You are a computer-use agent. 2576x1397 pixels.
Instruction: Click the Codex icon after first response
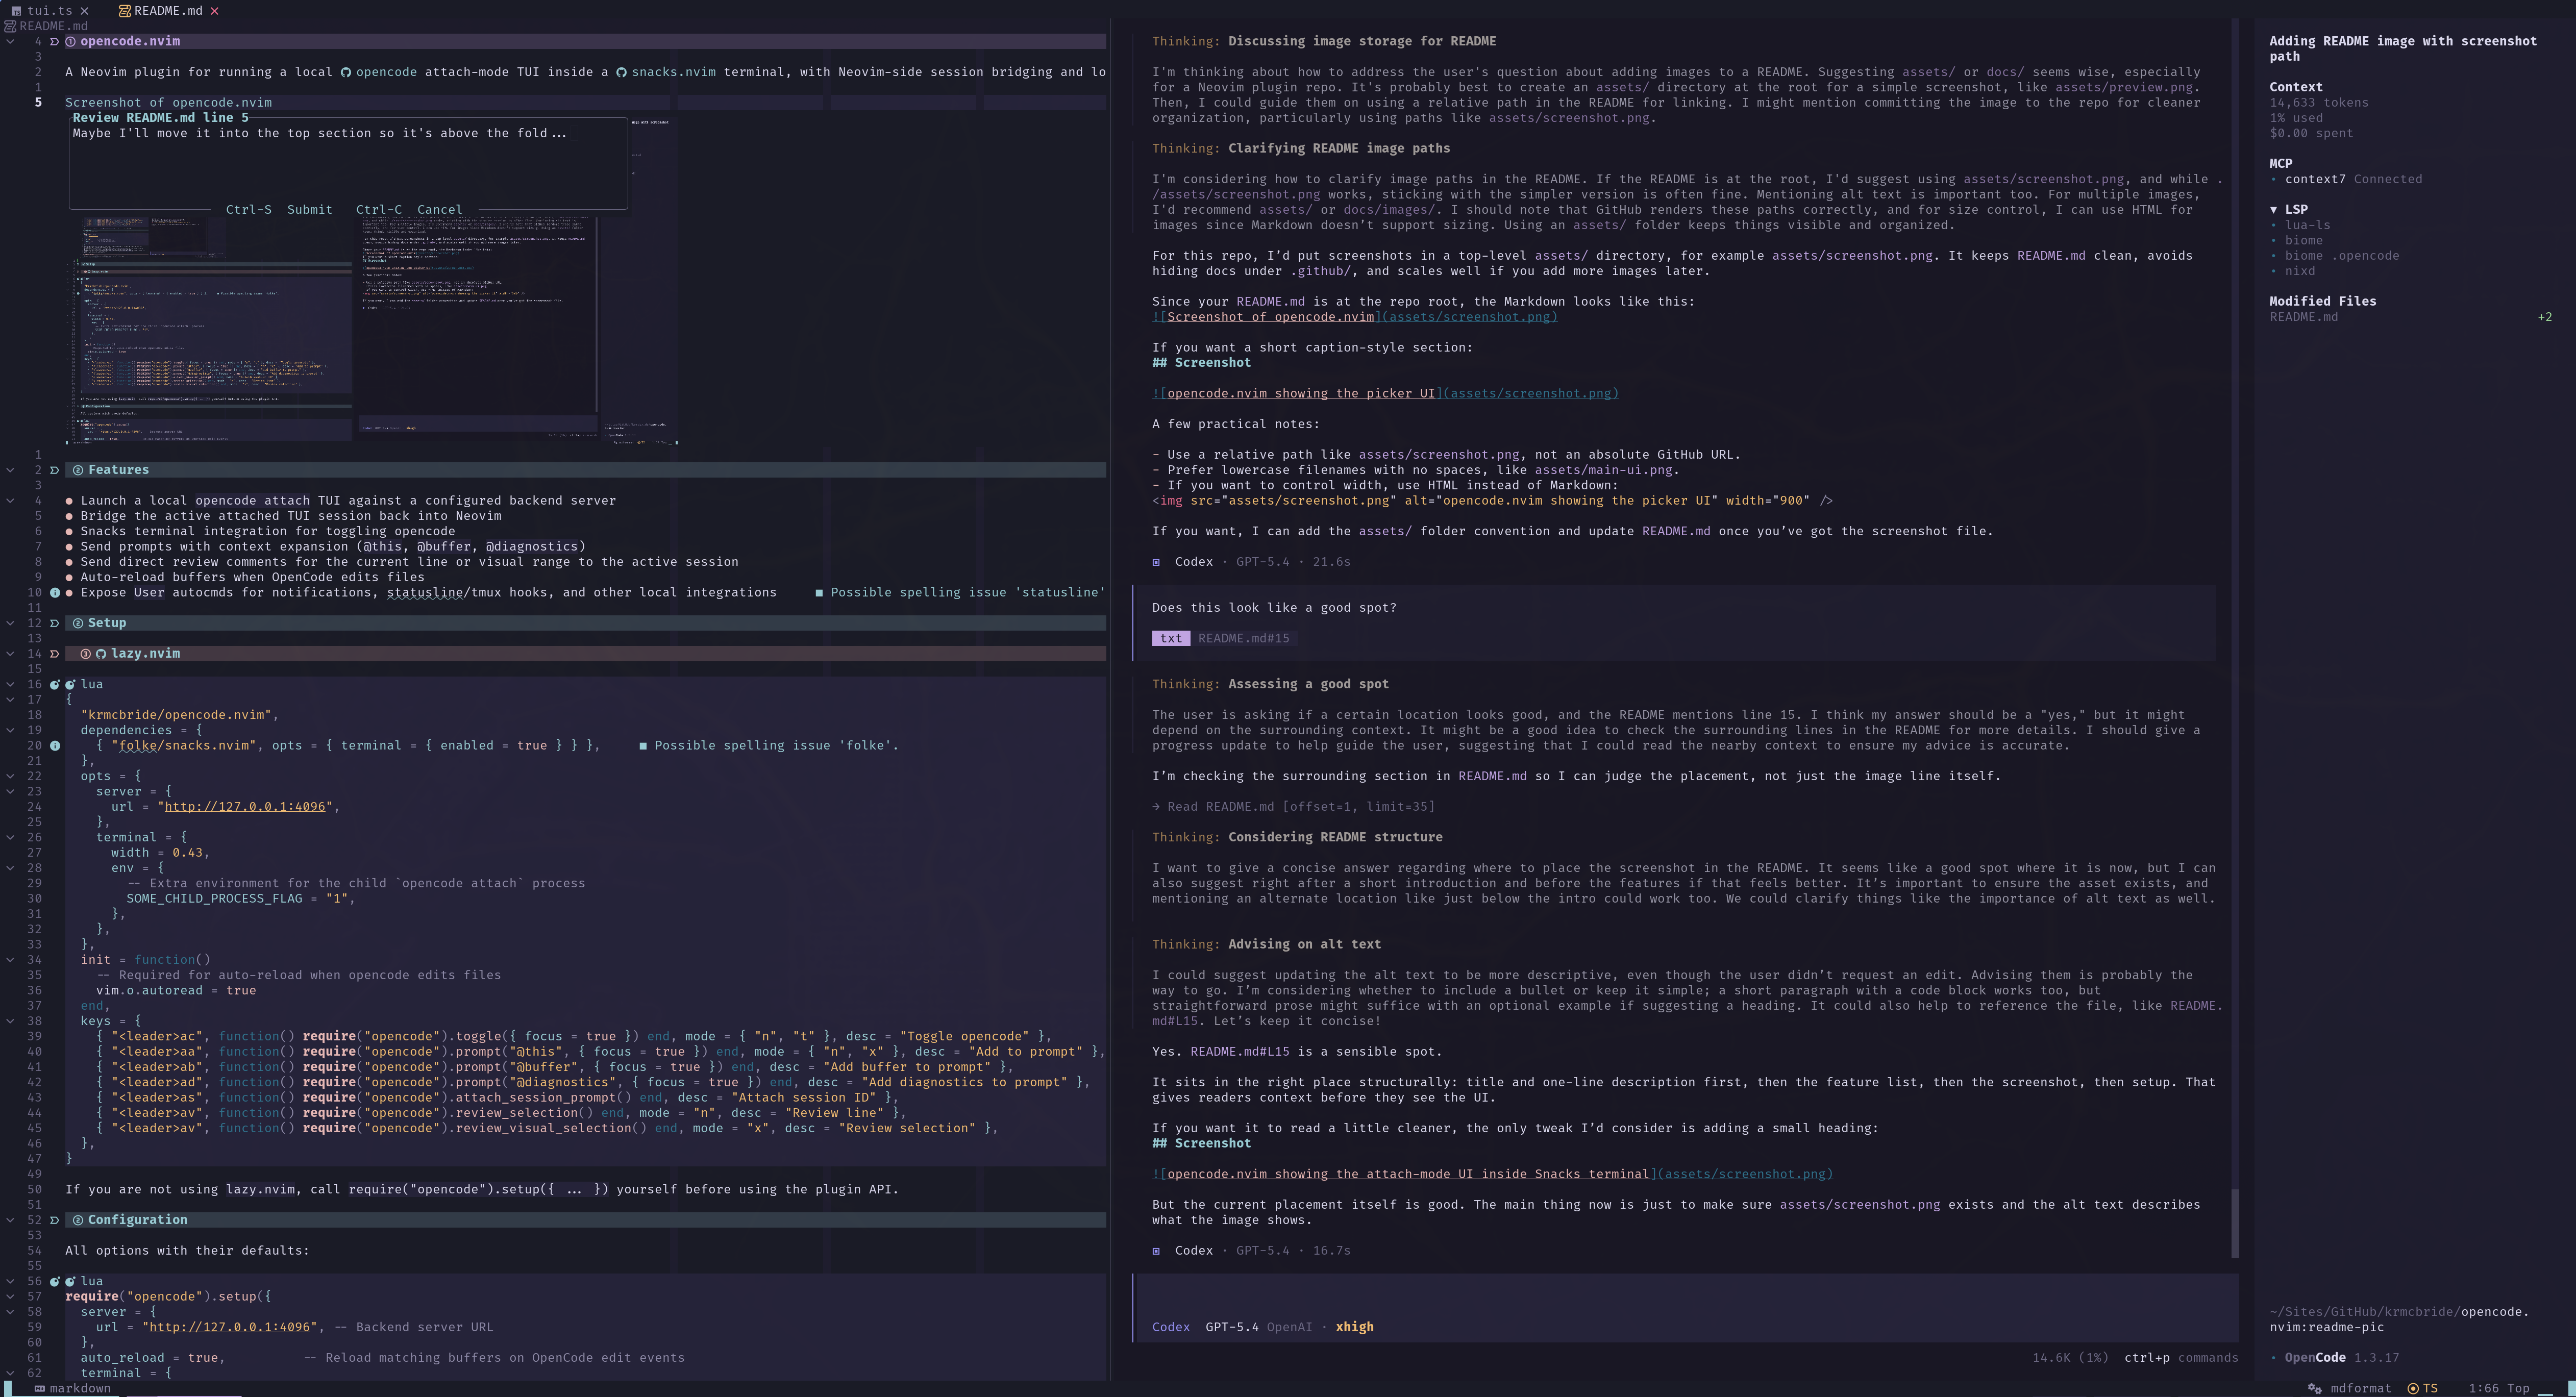pos(1156,562)
